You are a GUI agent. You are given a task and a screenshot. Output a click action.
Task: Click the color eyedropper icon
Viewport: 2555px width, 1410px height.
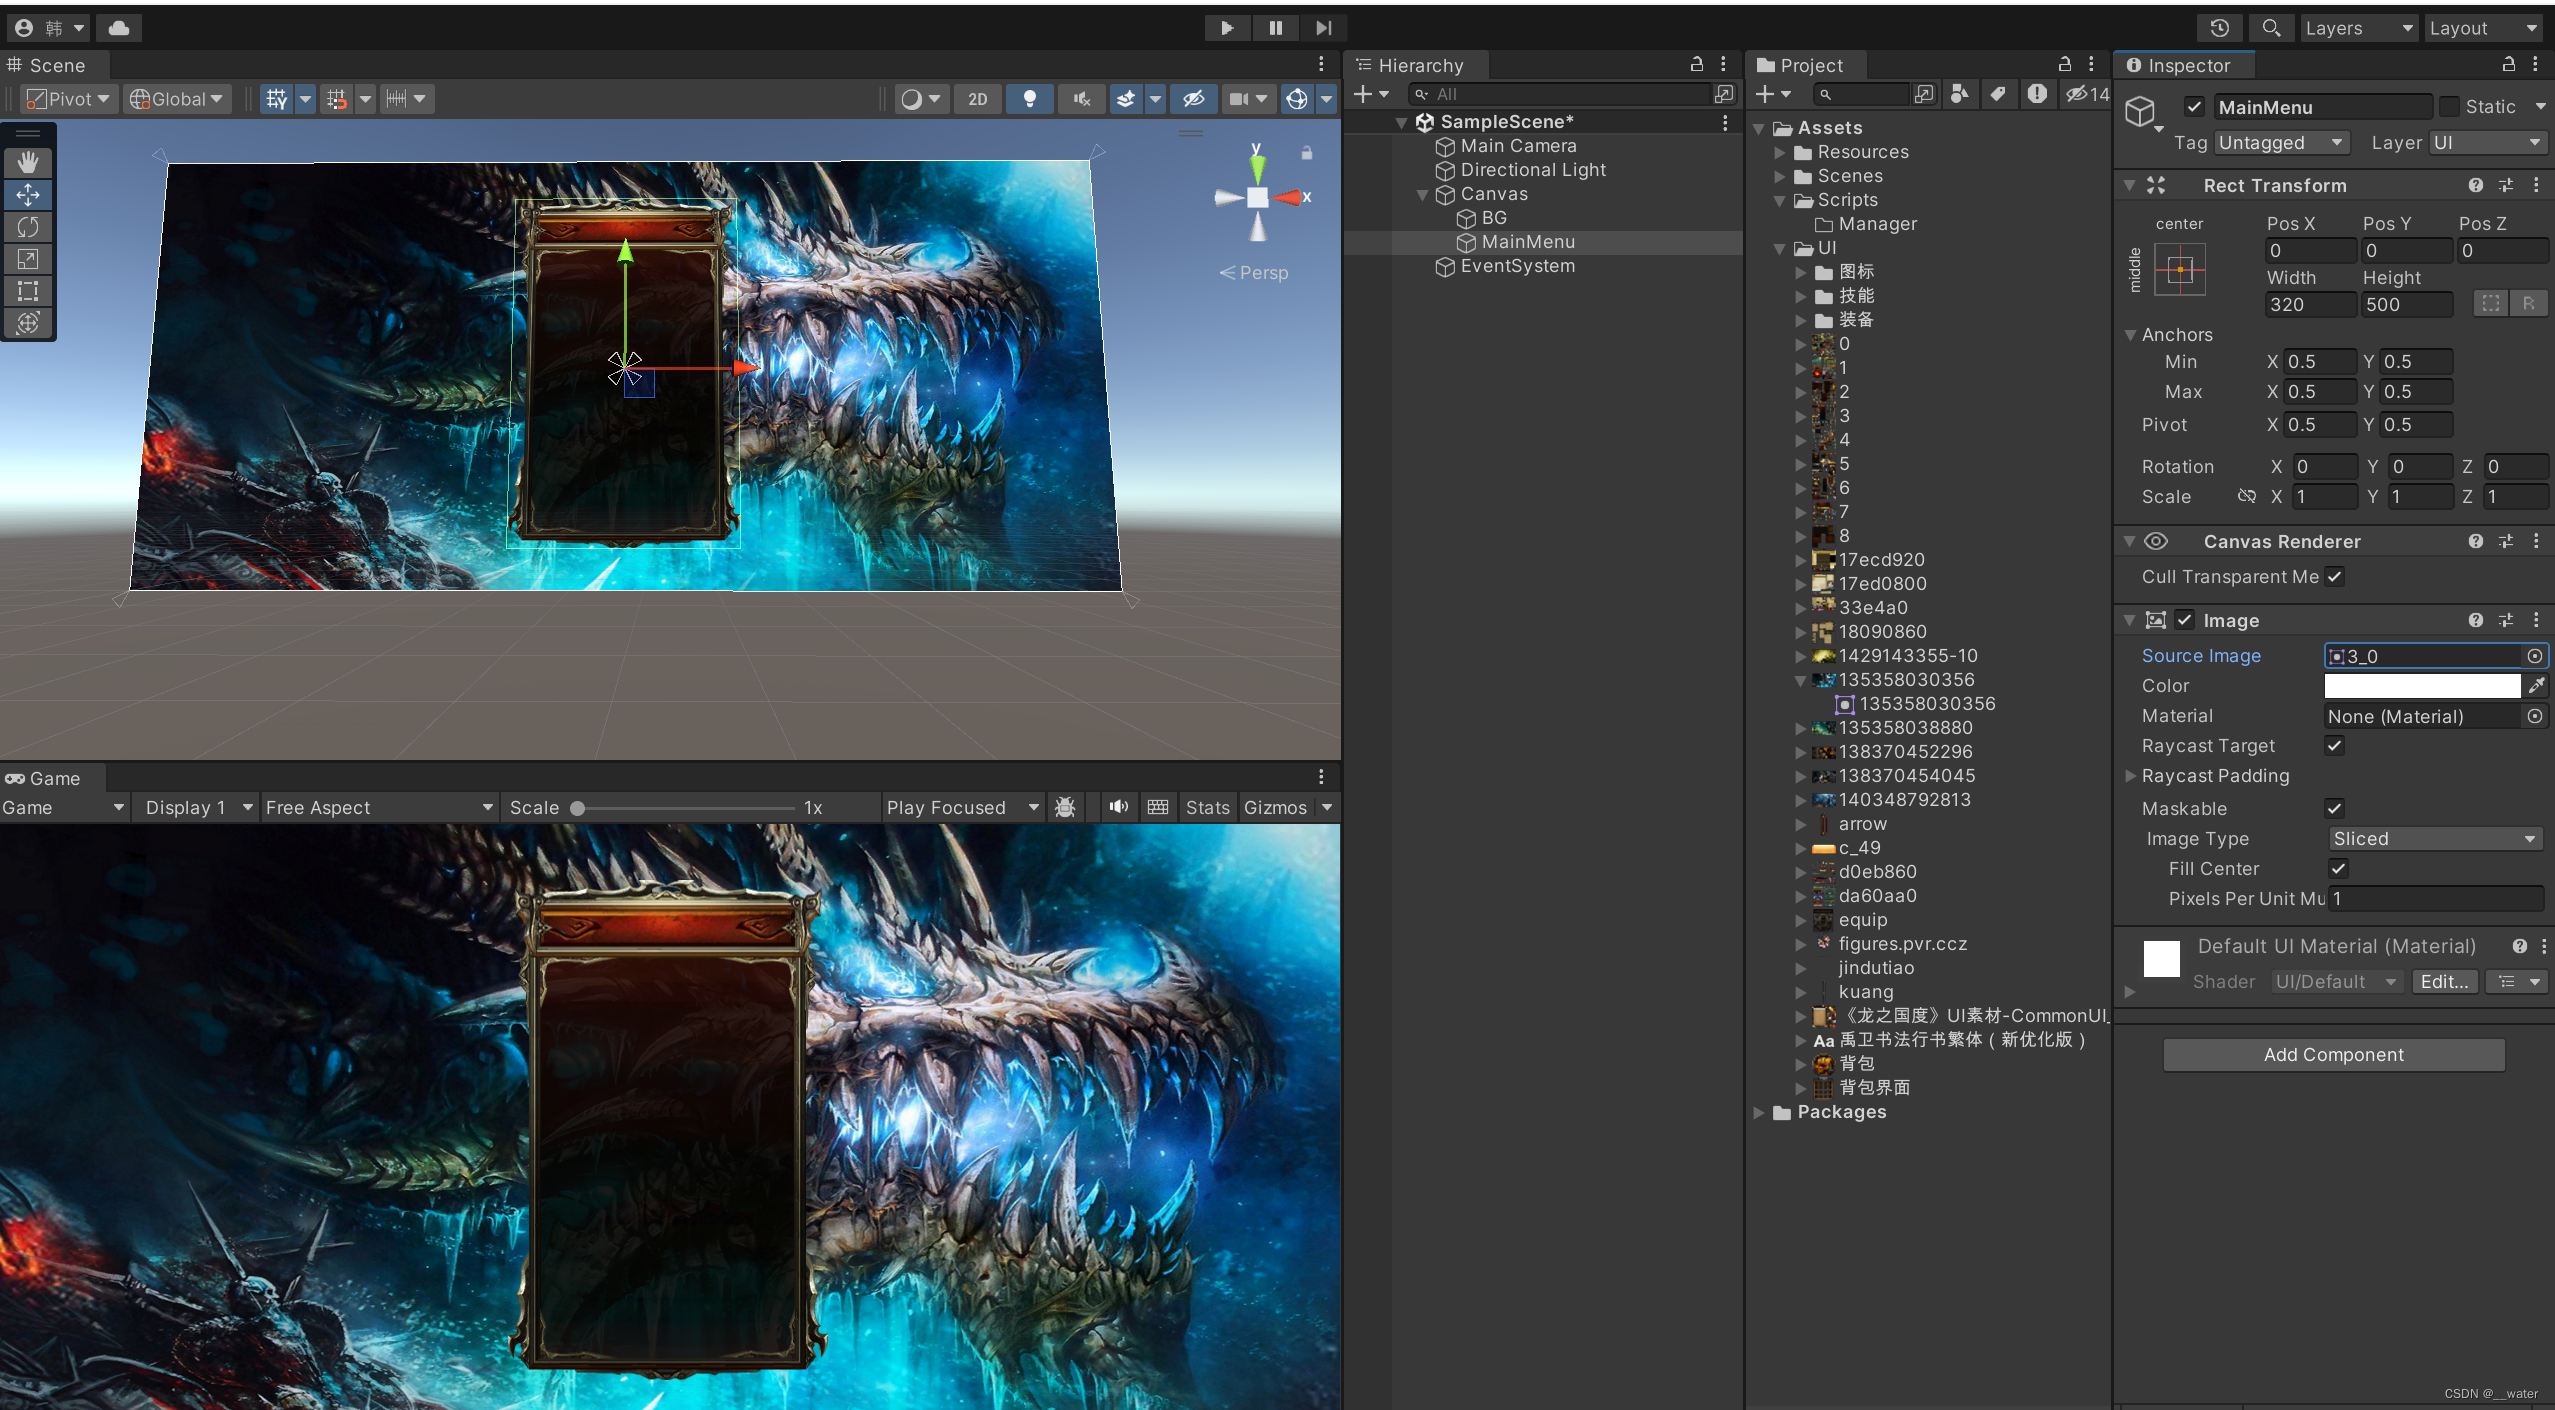coord(2536,686)
